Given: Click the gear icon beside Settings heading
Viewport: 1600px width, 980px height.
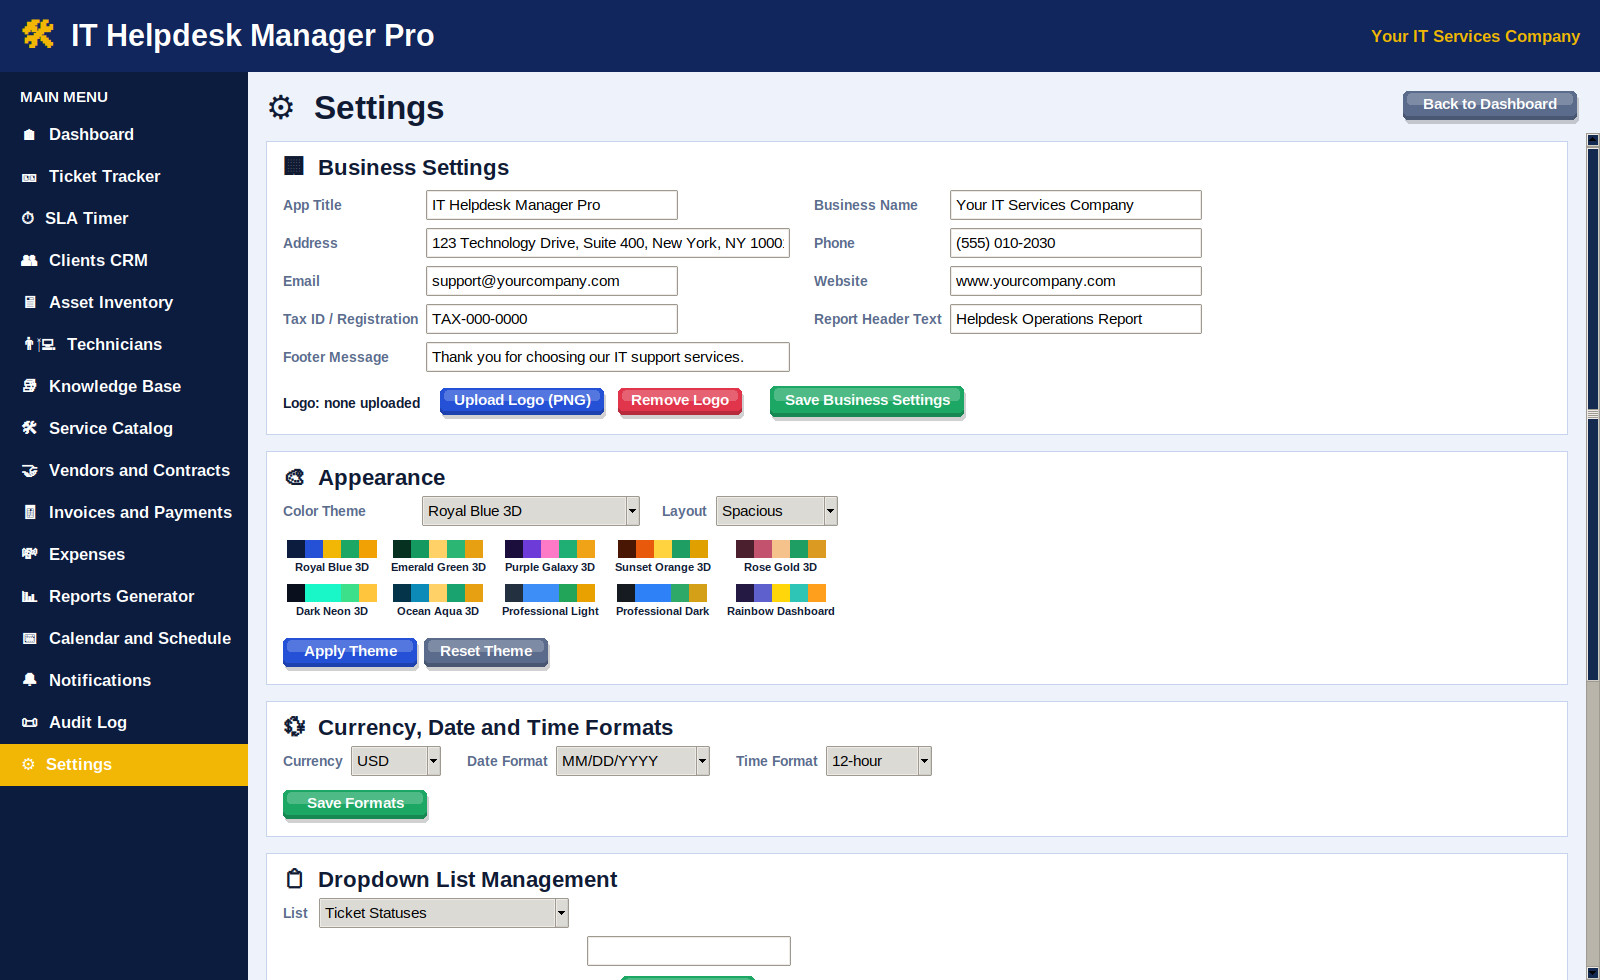Looking at the screenshot, I should 281,107.
